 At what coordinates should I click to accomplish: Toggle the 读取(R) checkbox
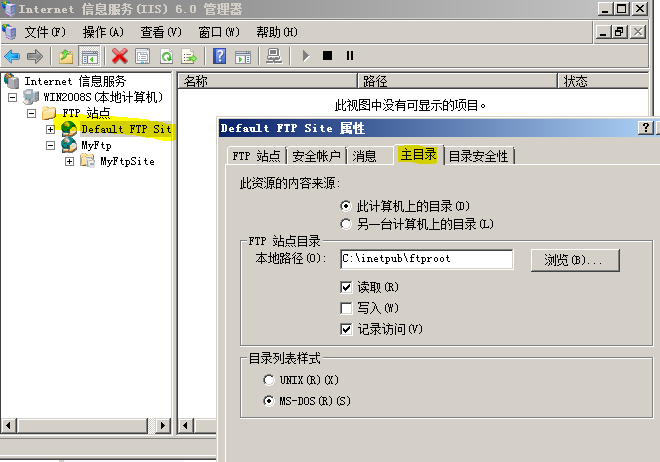(x=346, y=287)
